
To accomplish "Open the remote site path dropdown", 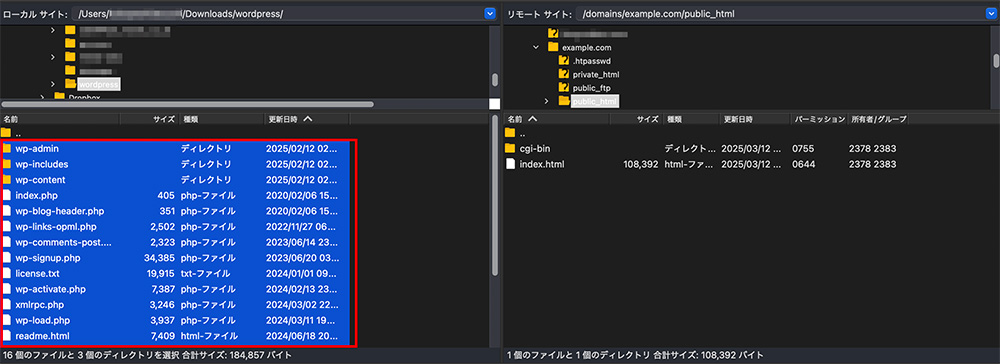I will click(992, 13).
